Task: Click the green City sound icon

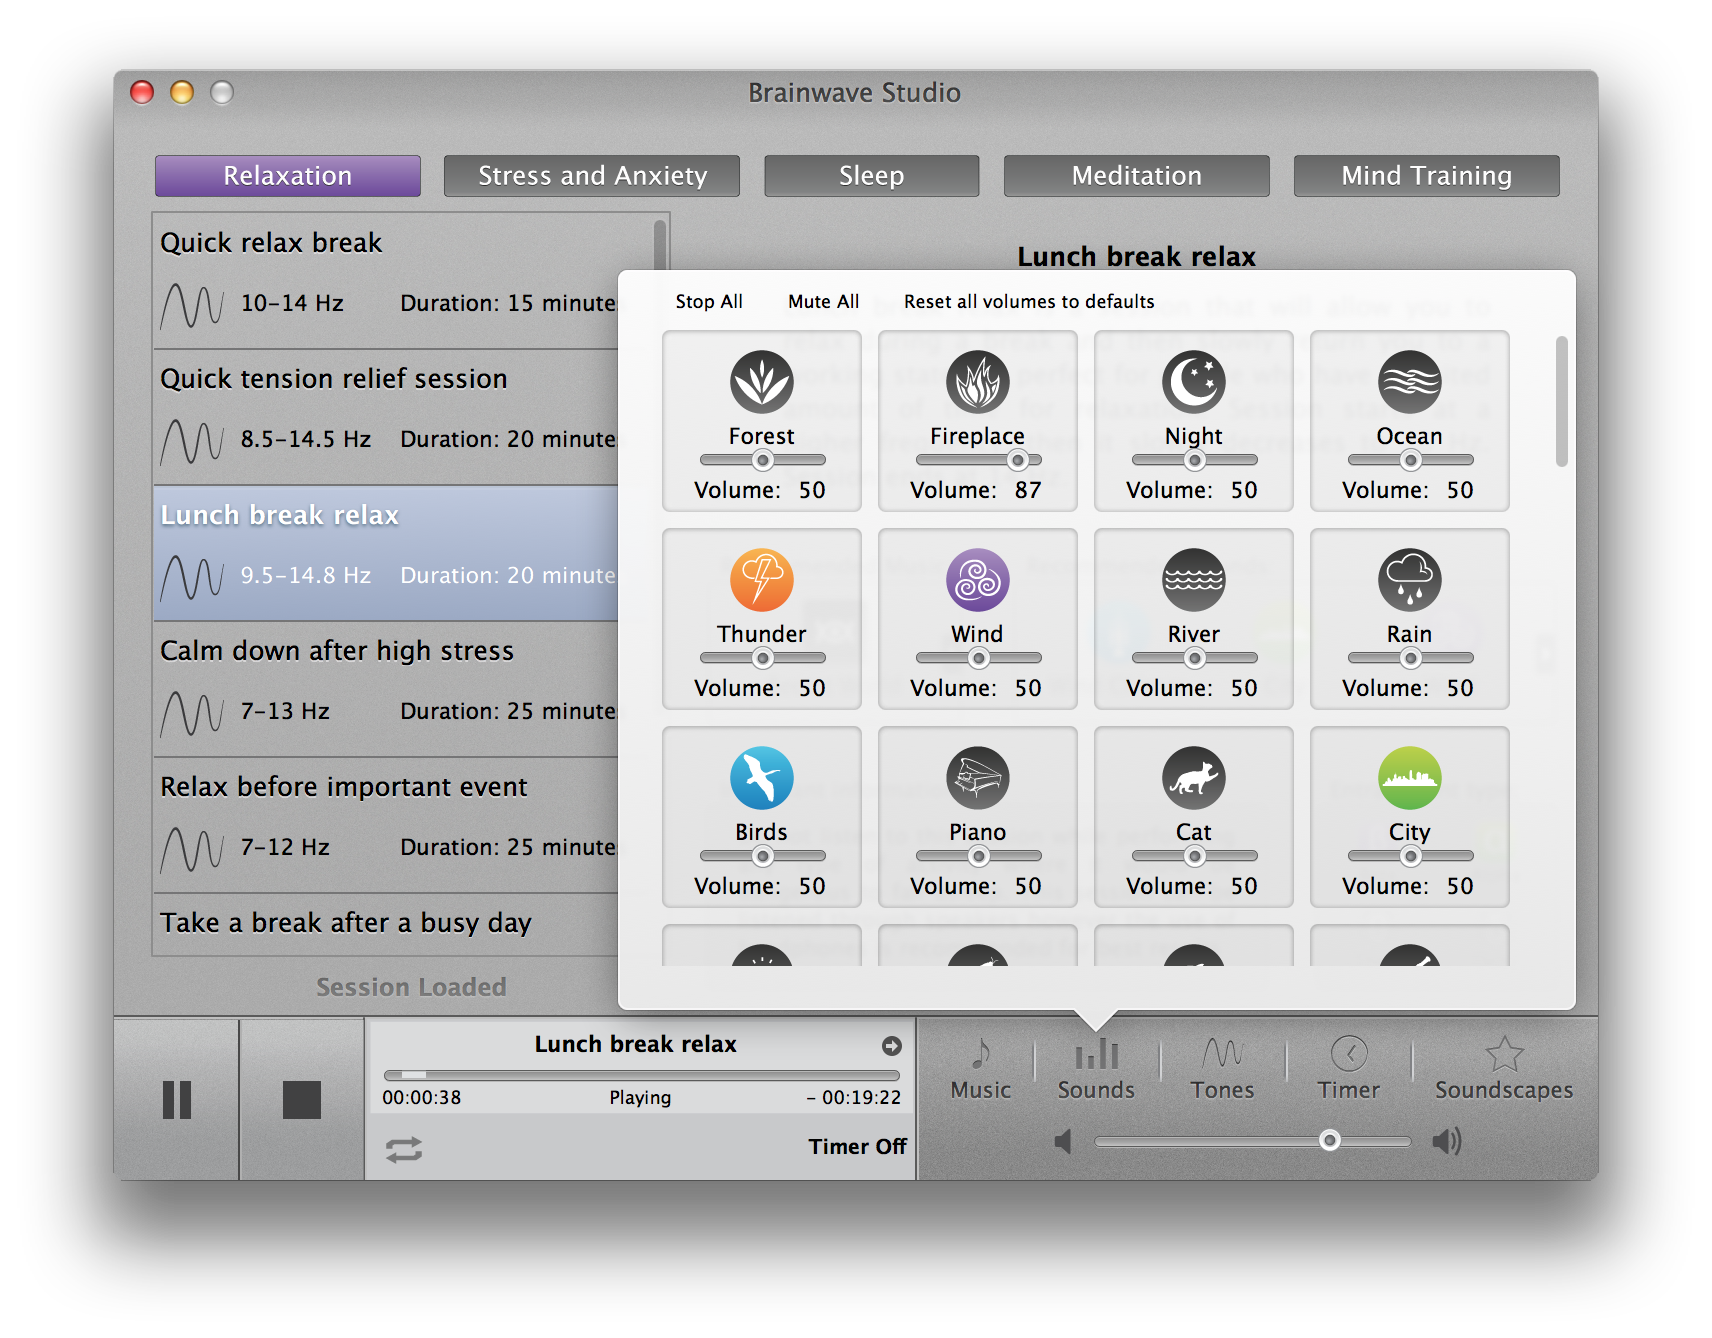Action: (x=1409, y=778)
